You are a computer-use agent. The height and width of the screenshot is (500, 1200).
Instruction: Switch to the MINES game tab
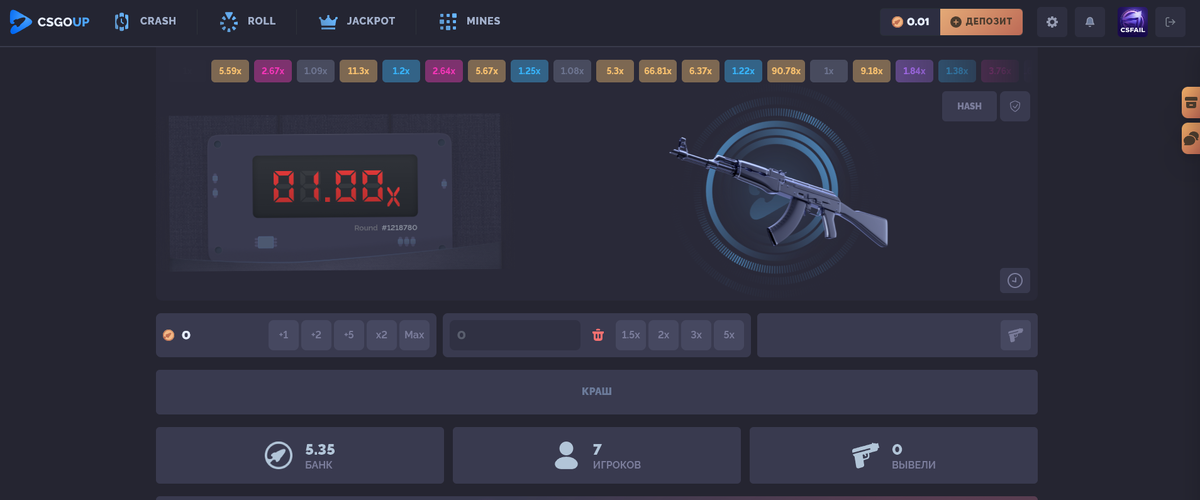click(x=470, y=21)
